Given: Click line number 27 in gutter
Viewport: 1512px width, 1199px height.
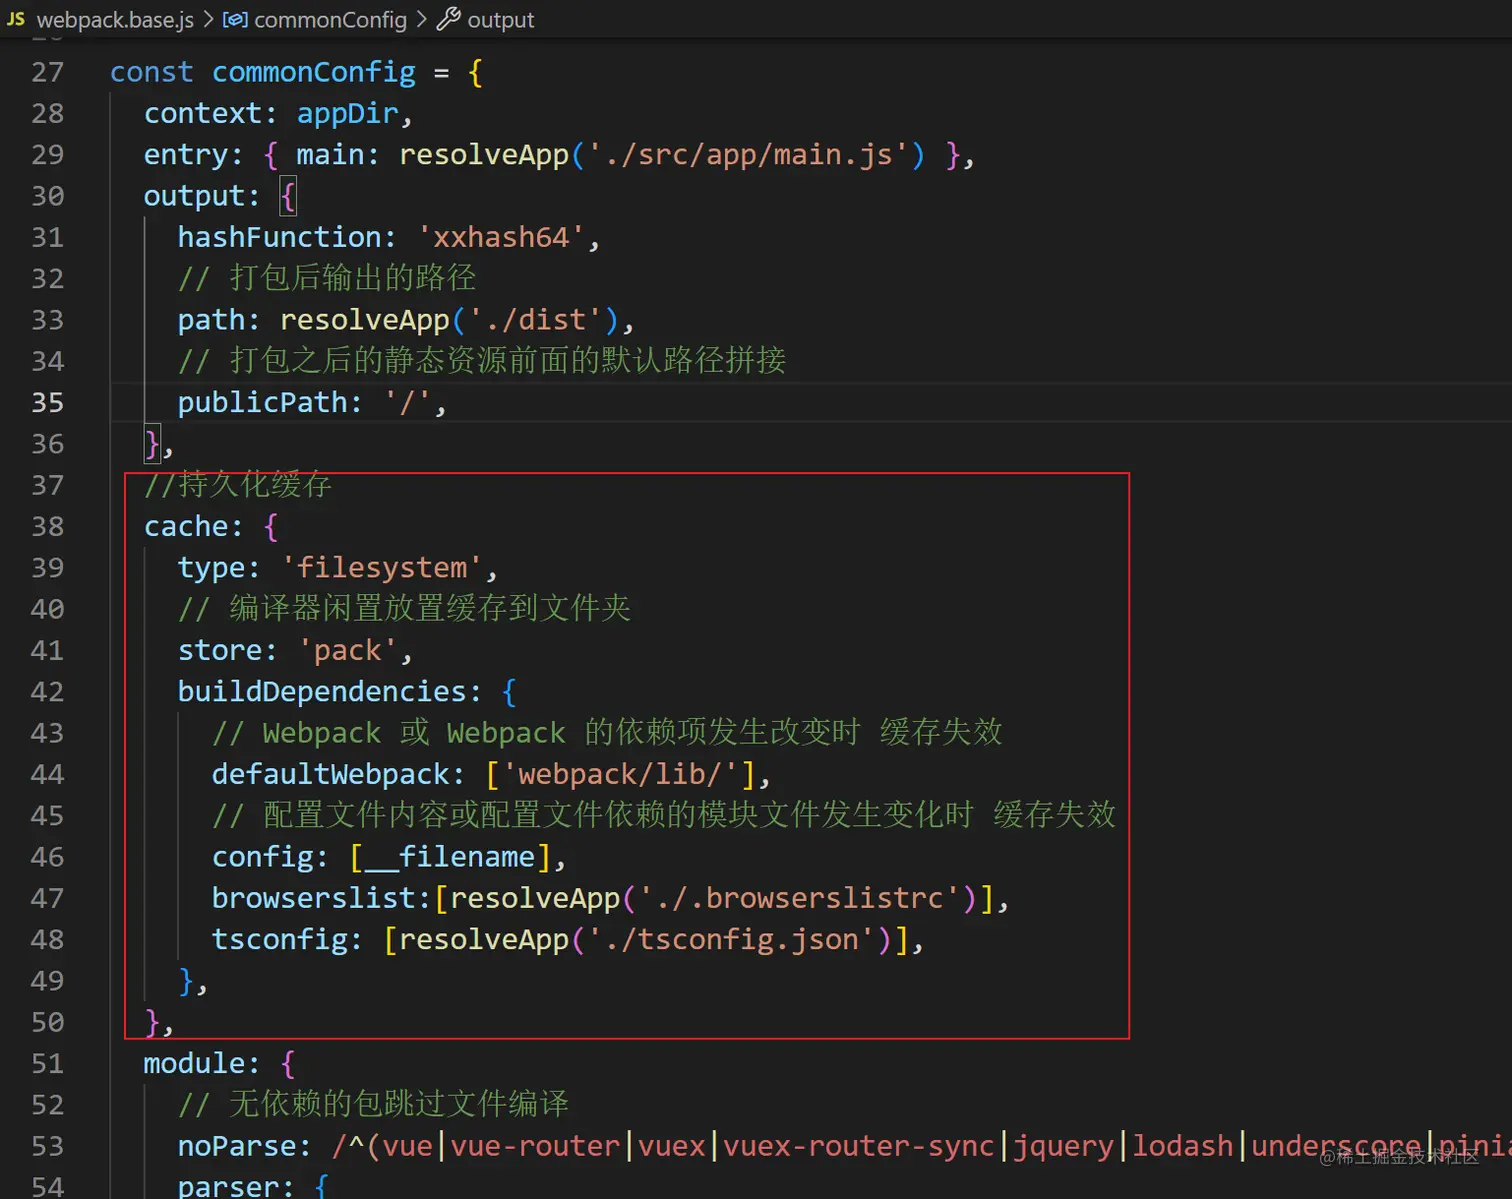Looking at the screenshot, I should [x=47, y=72].
